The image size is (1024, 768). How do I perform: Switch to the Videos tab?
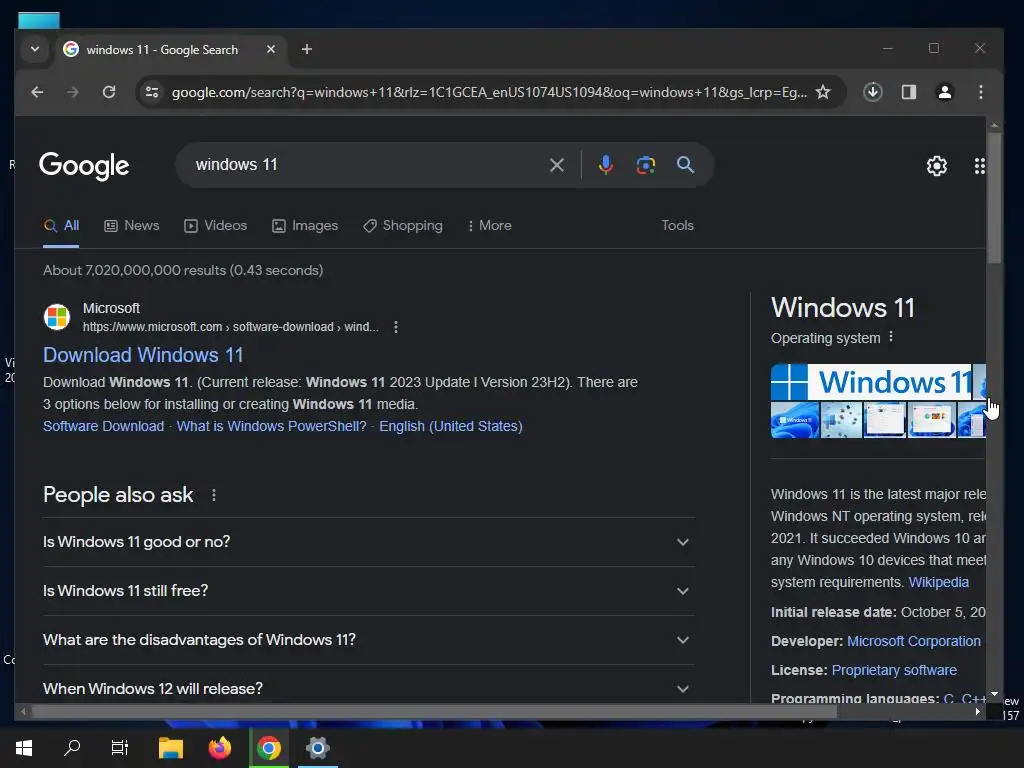pos(216,225)
